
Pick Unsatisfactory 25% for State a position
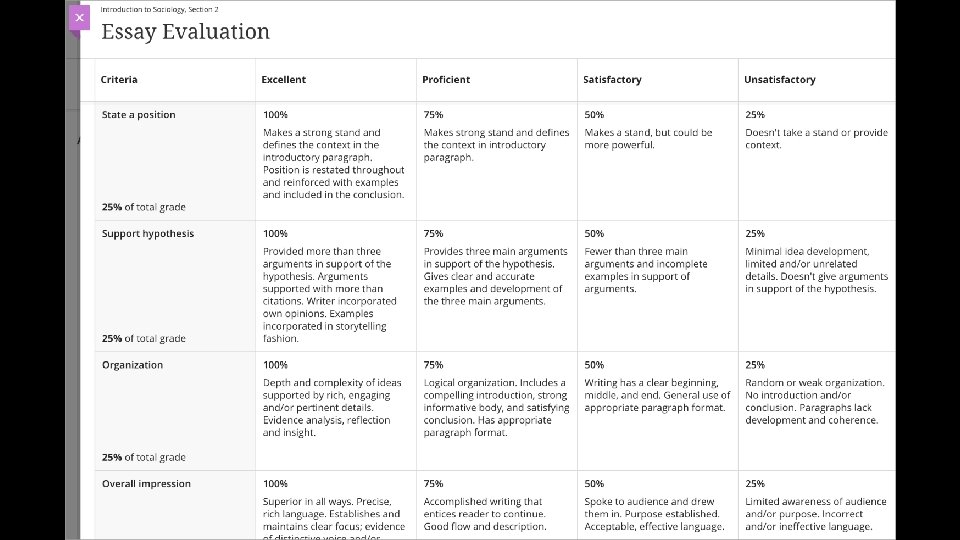click(x=817, y=161)
